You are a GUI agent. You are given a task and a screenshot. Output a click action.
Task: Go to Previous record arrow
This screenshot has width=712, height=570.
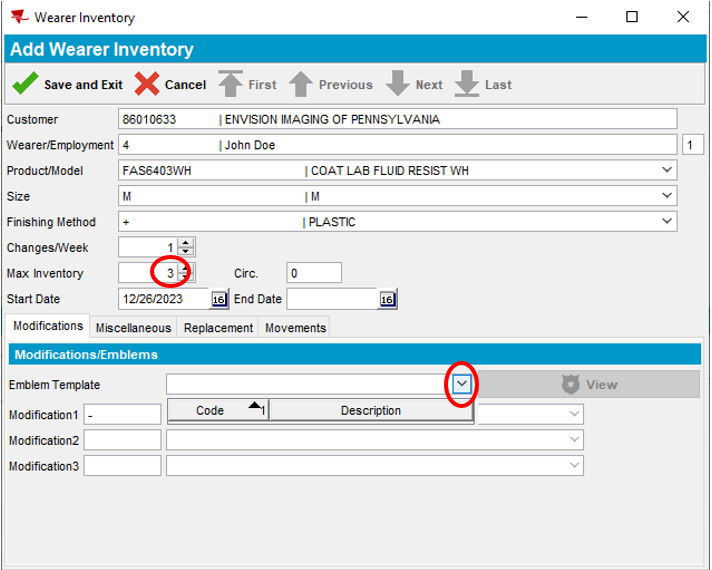click(x=301, y=85)
